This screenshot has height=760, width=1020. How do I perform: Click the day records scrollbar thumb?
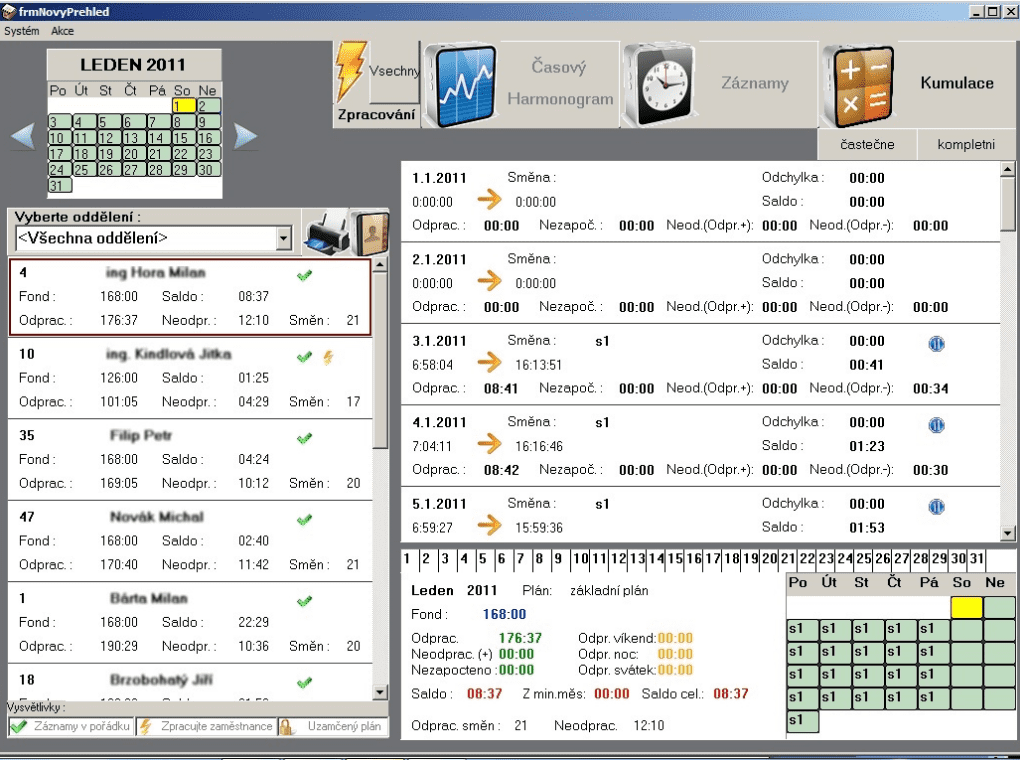(x=1008, y=203)
